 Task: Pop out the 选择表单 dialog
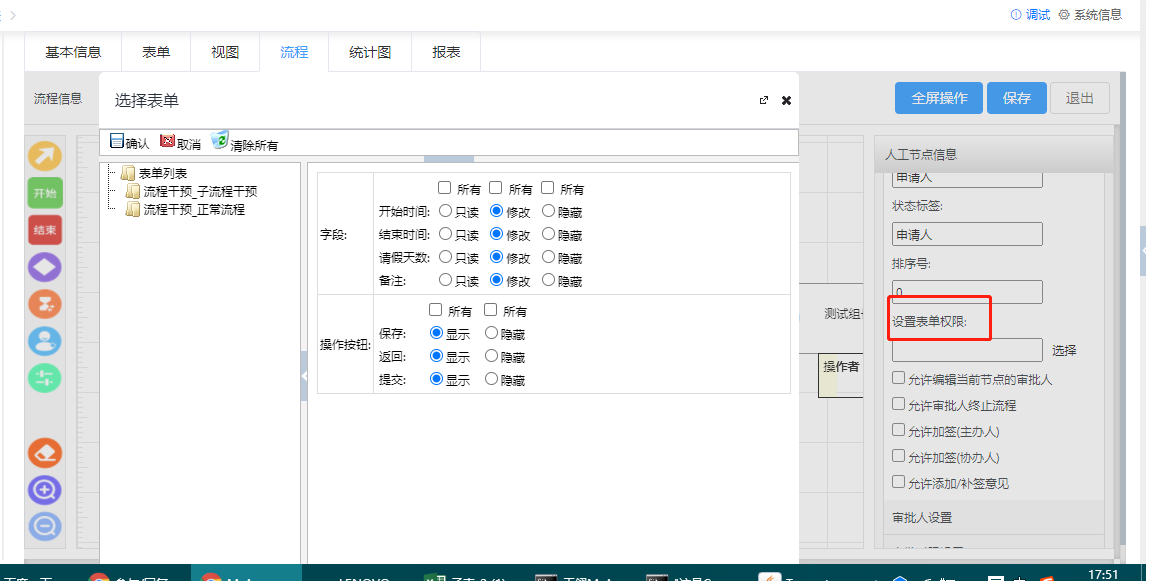click(763, 100)
